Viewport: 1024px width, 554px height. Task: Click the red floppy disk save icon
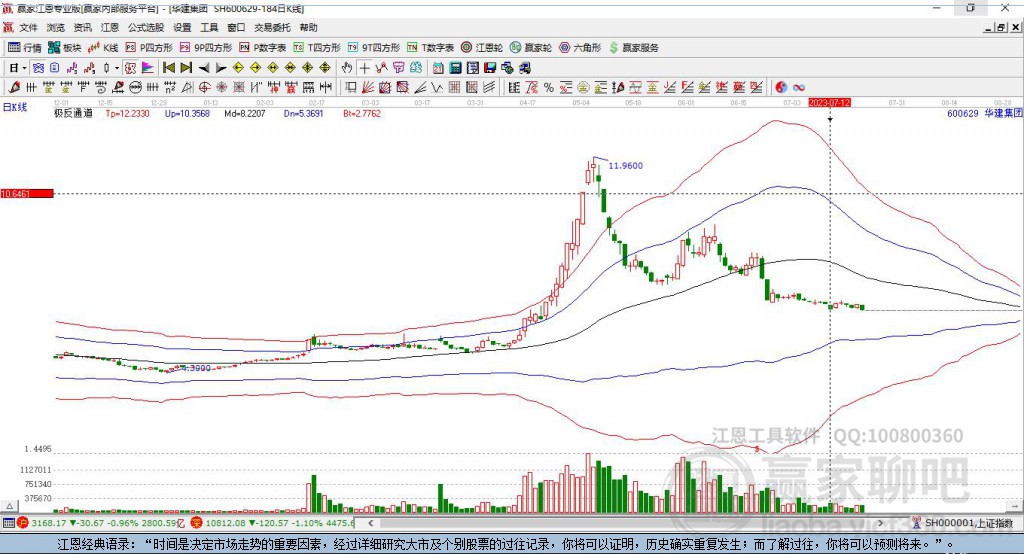click(x=490, y=68)
